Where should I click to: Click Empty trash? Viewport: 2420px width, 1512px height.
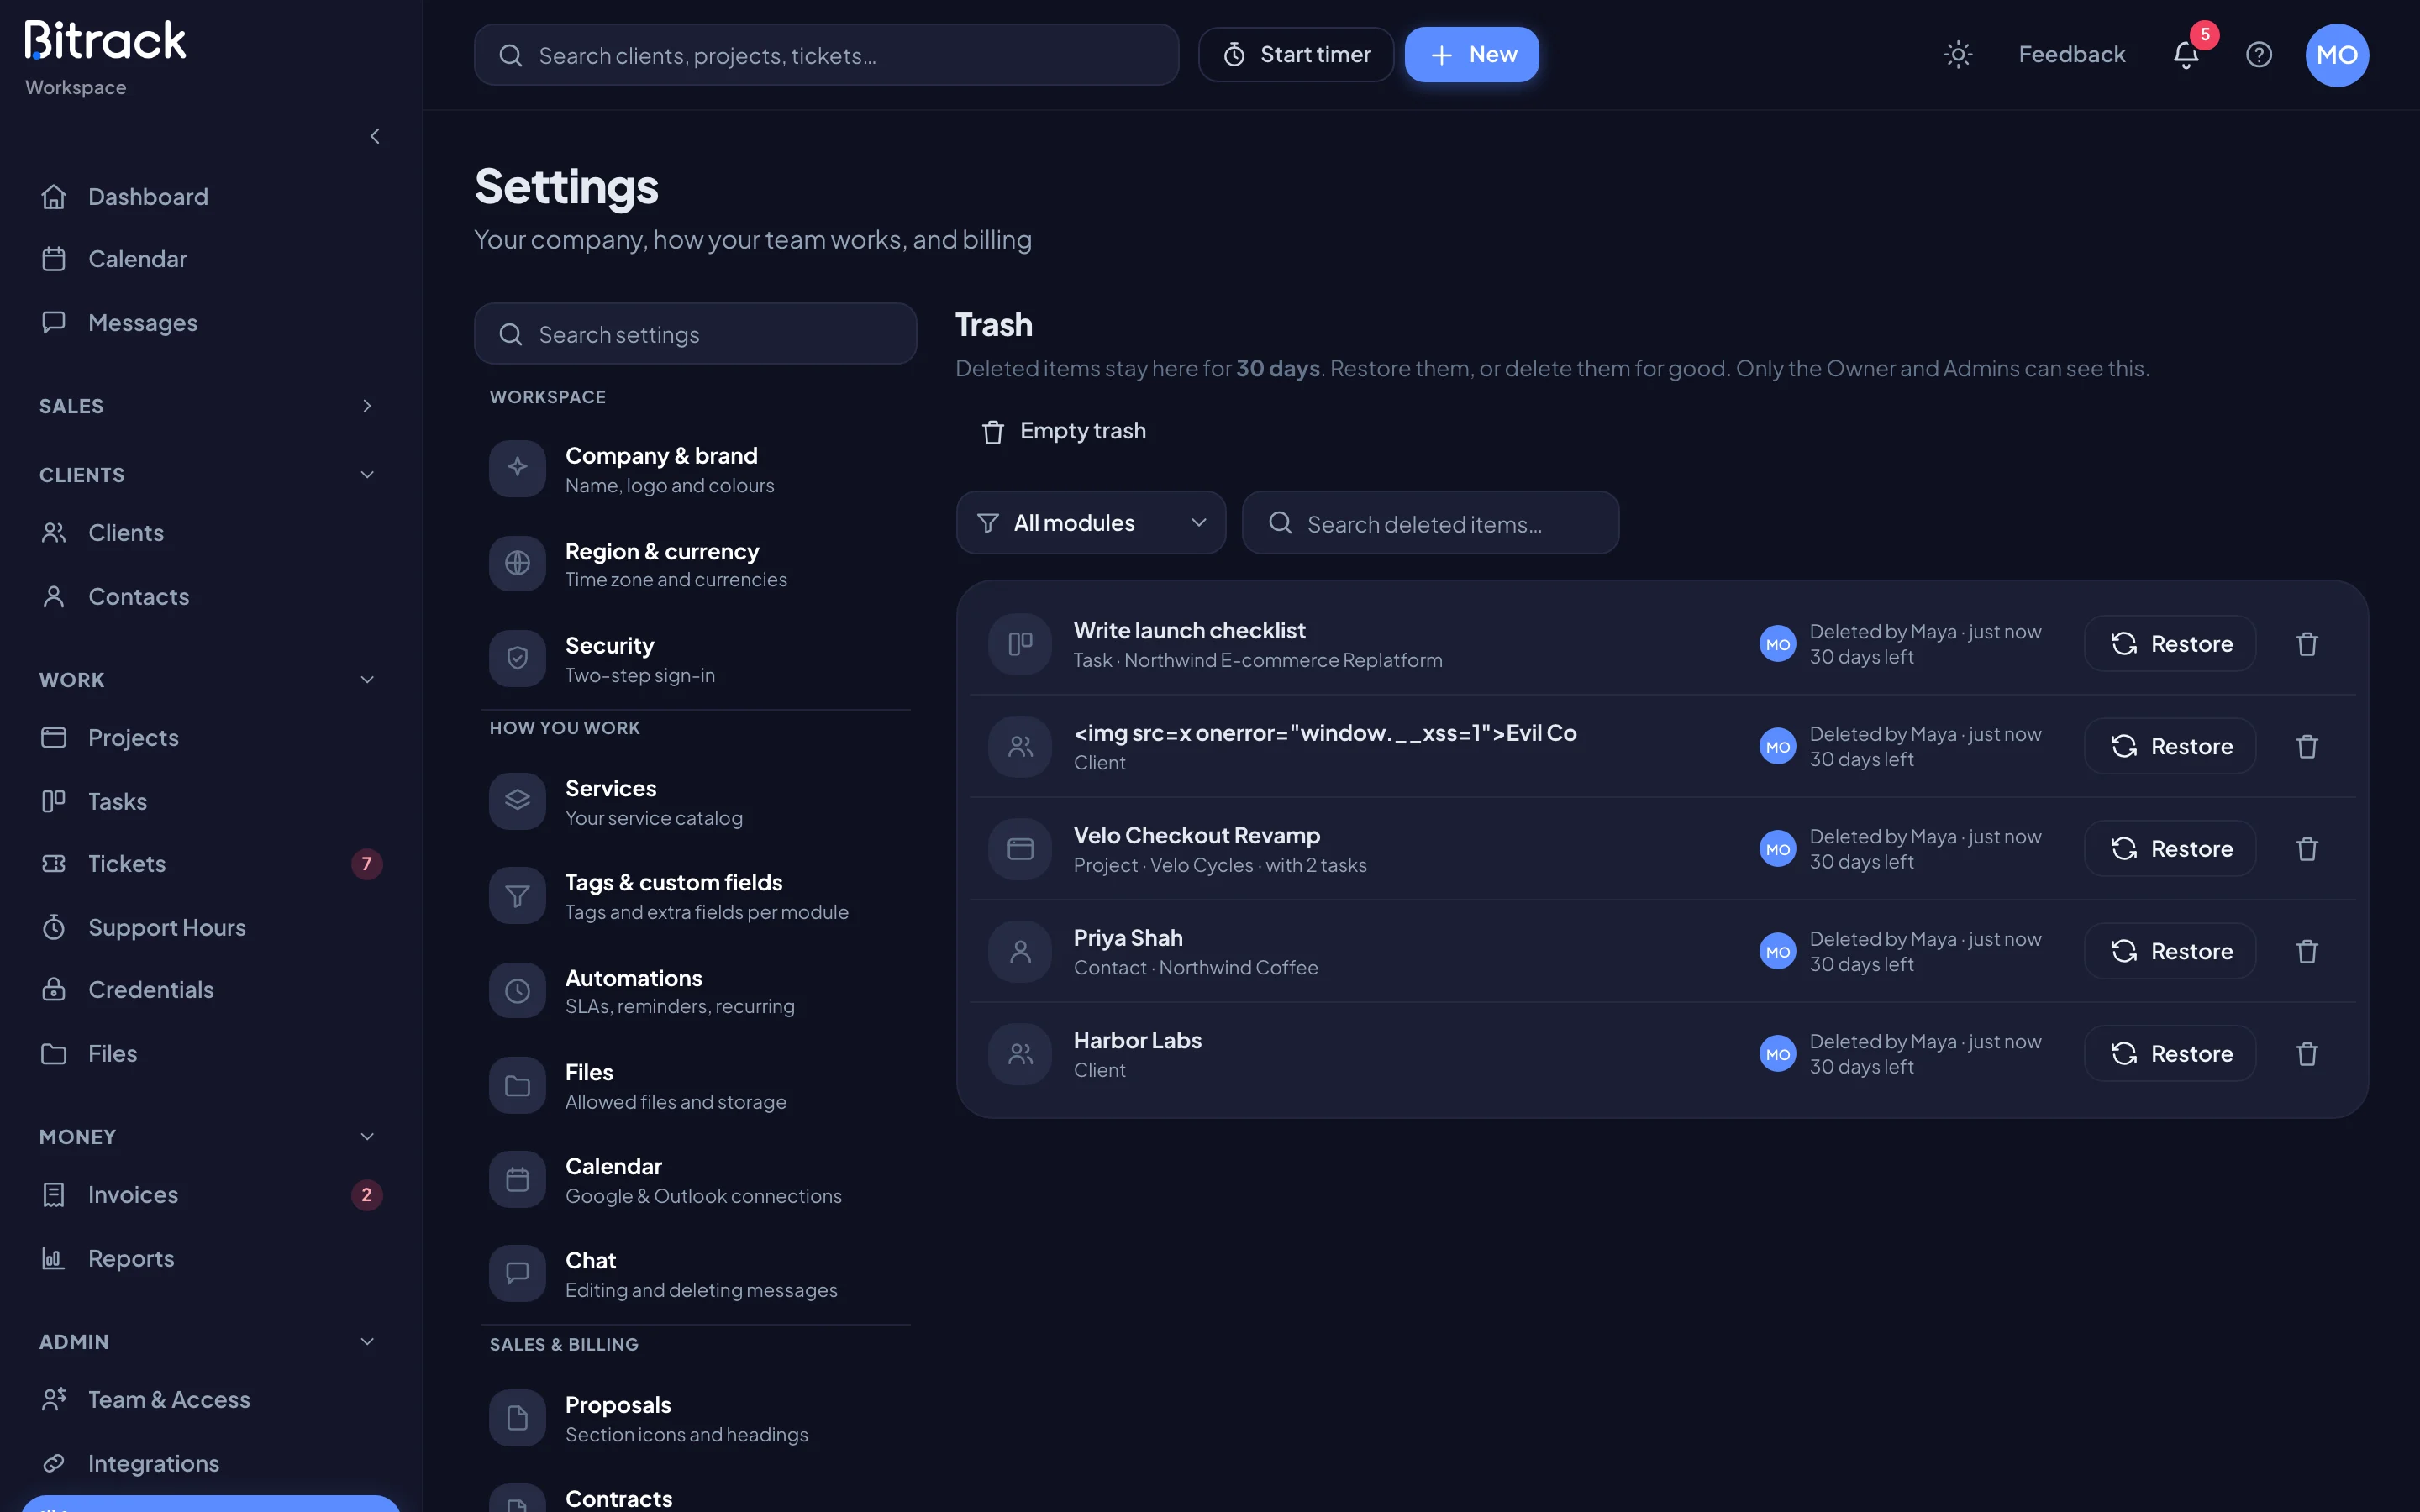(1064, 431)
